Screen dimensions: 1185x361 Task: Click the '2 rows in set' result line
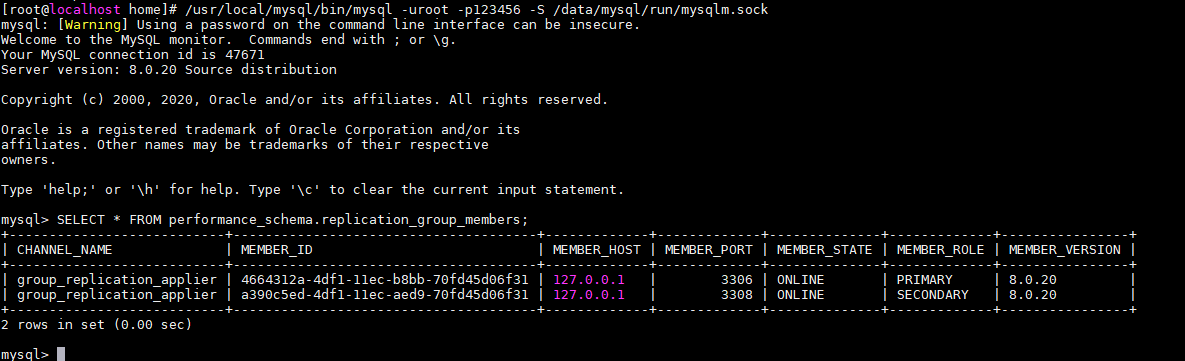pyautogui.click(x=96, y=325)
